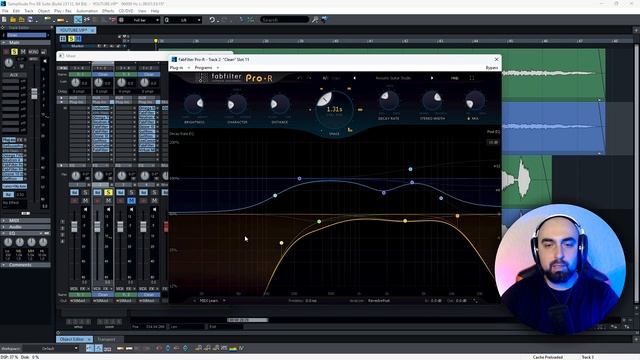Toggle yellow Solo on mixer channel 2

[x=108, y=192]
